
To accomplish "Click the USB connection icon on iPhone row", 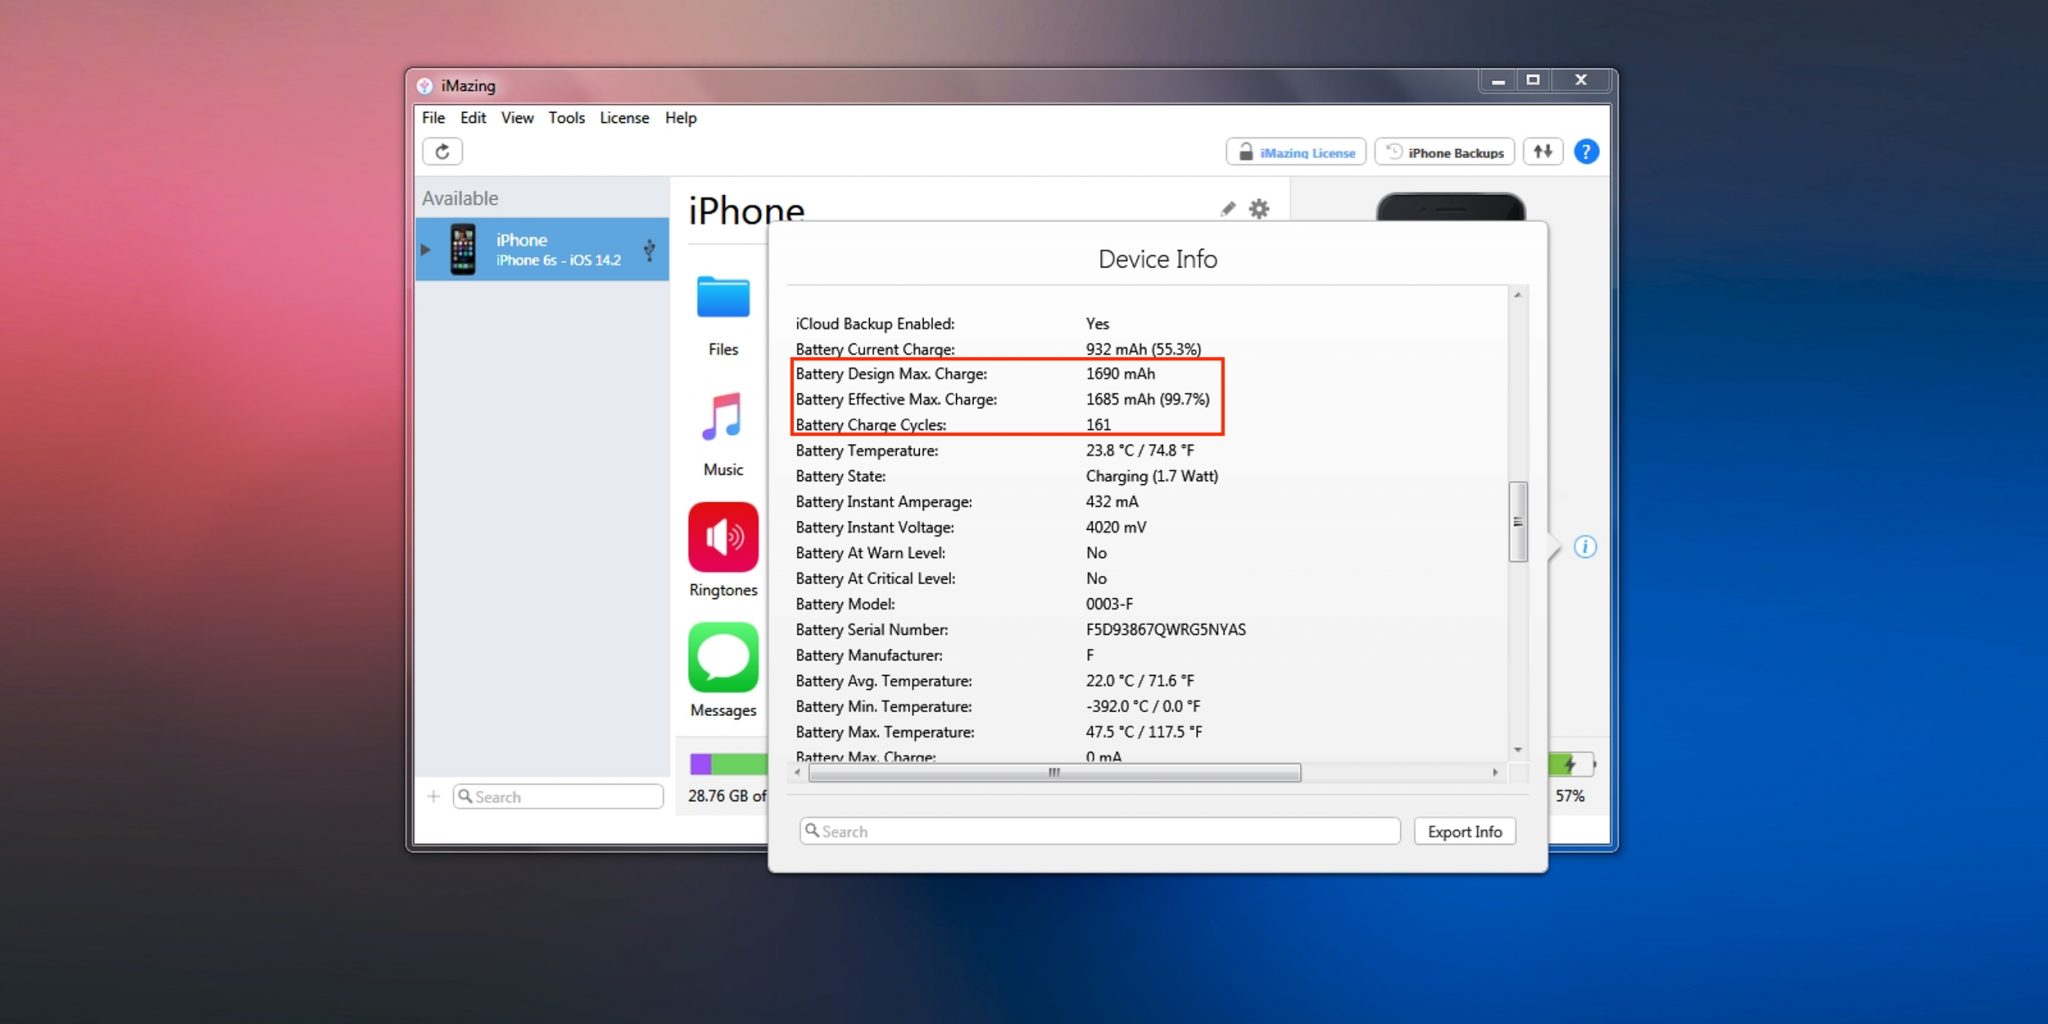I will tap(649, 249).
